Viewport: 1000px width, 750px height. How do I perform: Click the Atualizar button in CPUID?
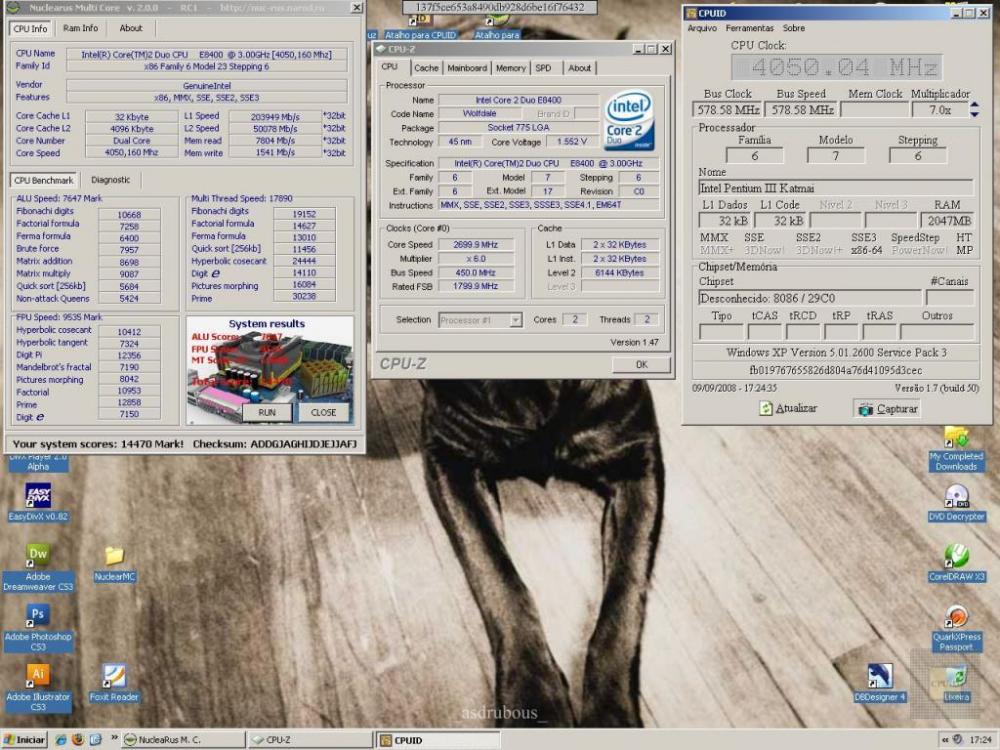tap(789, 408)
